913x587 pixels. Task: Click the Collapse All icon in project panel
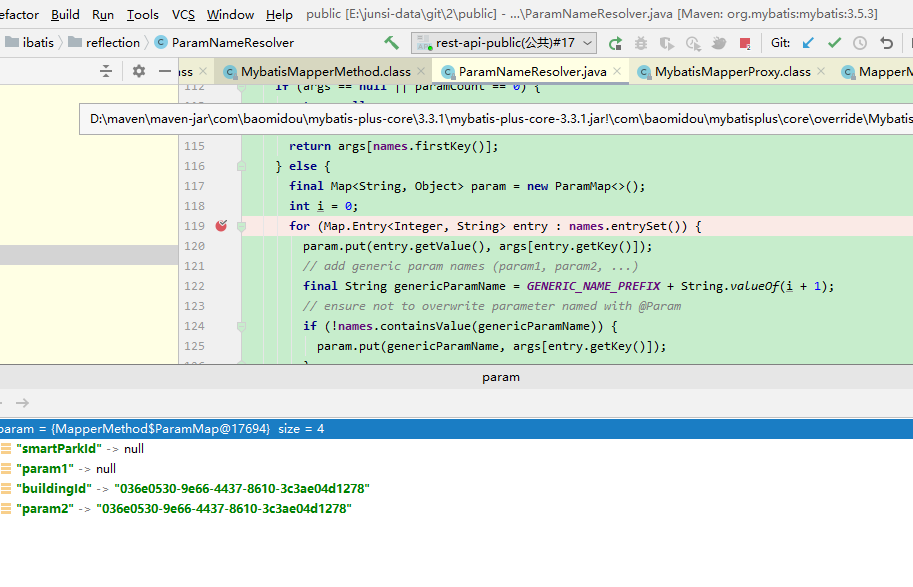click(106, 71)
